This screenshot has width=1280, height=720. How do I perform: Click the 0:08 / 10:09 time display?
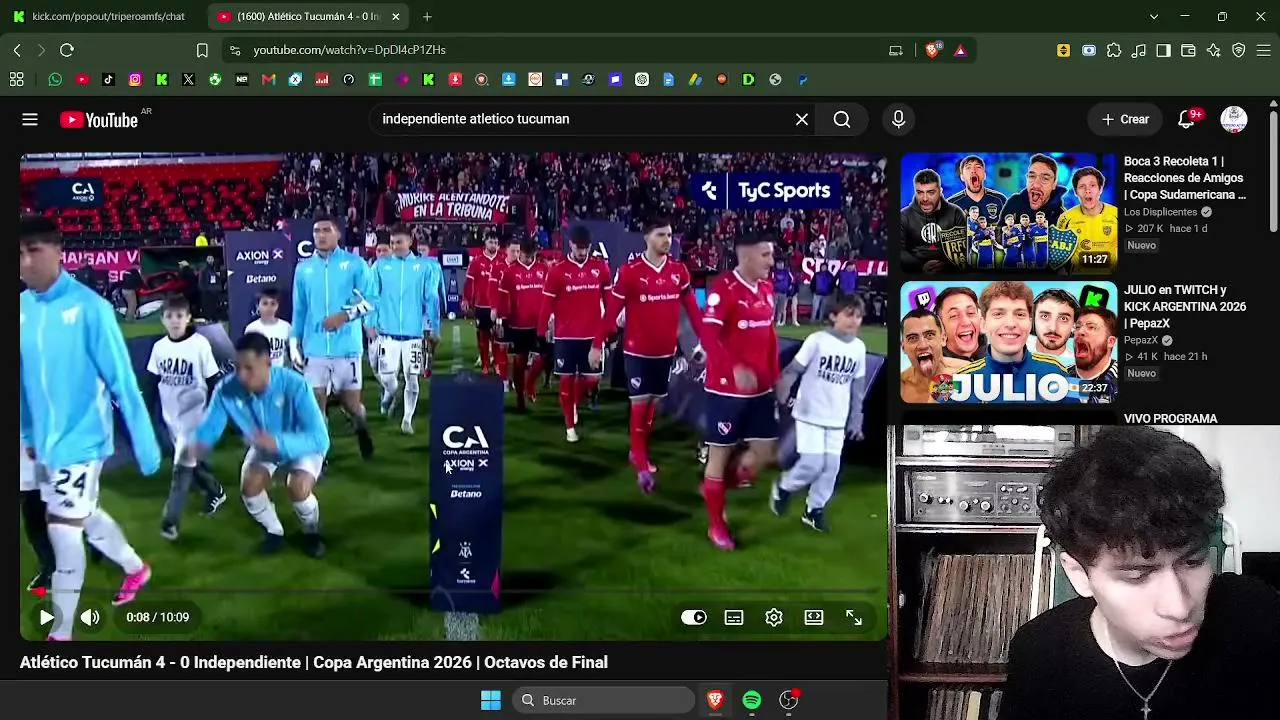(157, 617)
